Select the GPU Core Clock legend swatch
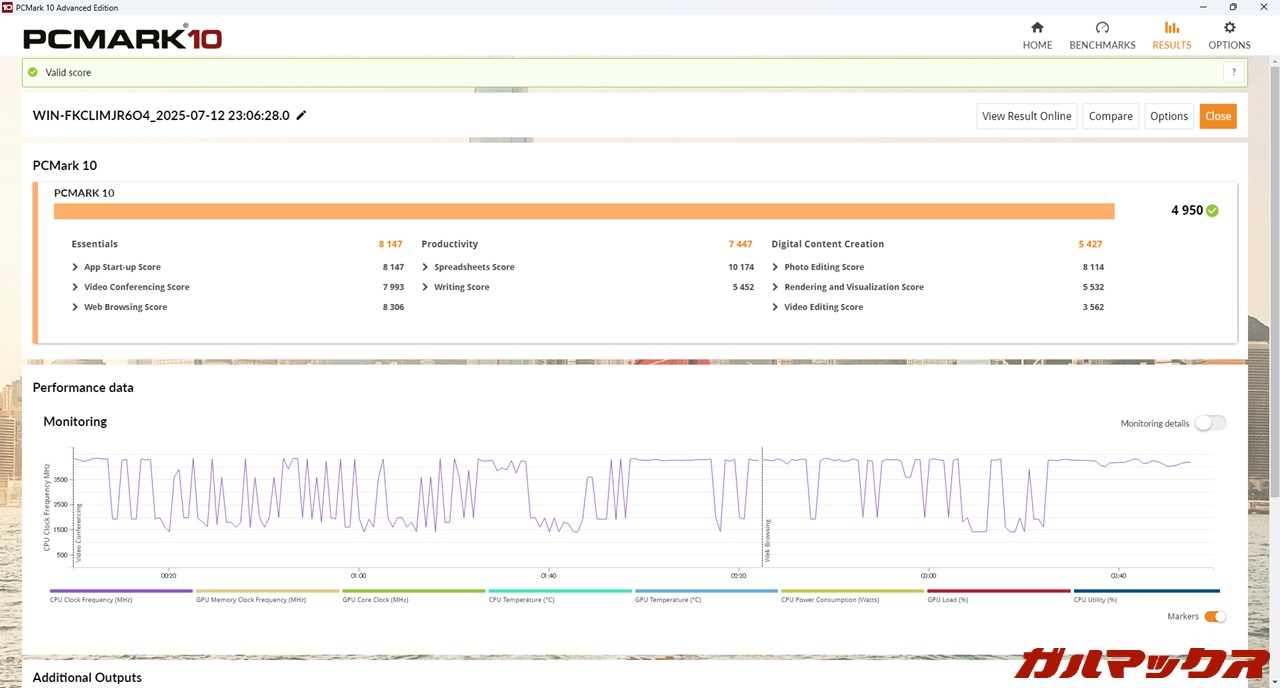Viewport: 1280px width, 688px height. click(414, 591)
